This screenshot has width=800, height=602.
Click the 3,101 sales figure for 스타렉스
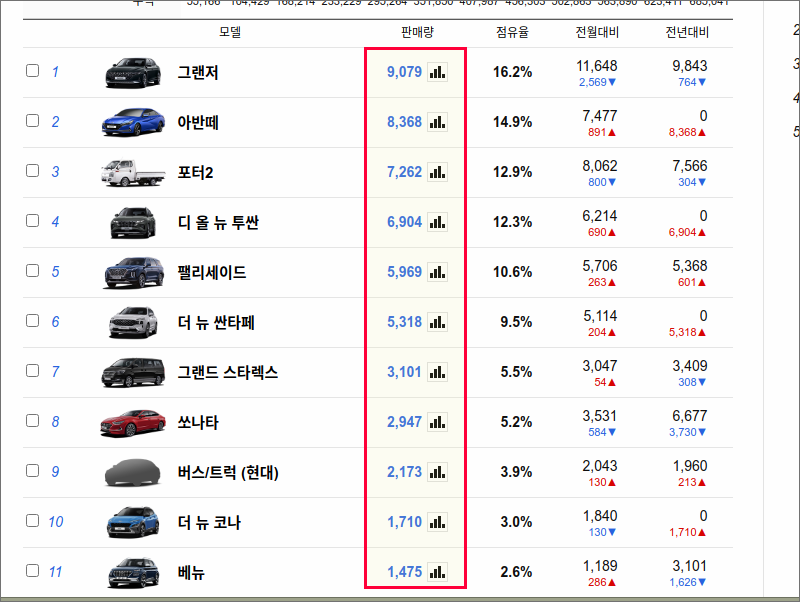(404, 372)
